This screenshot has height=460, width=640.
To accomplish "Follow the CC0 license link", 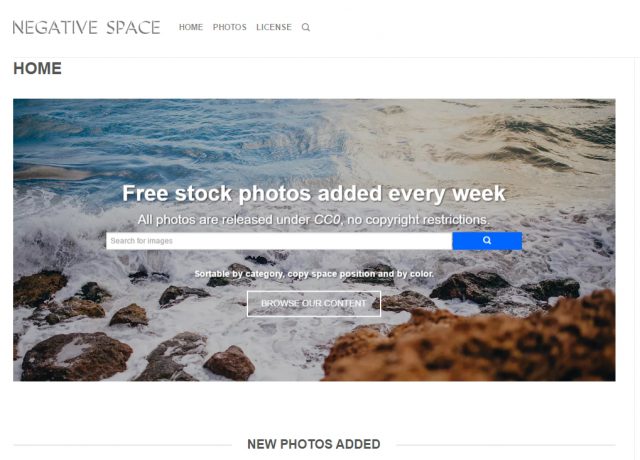I will [x=327, y=220].
